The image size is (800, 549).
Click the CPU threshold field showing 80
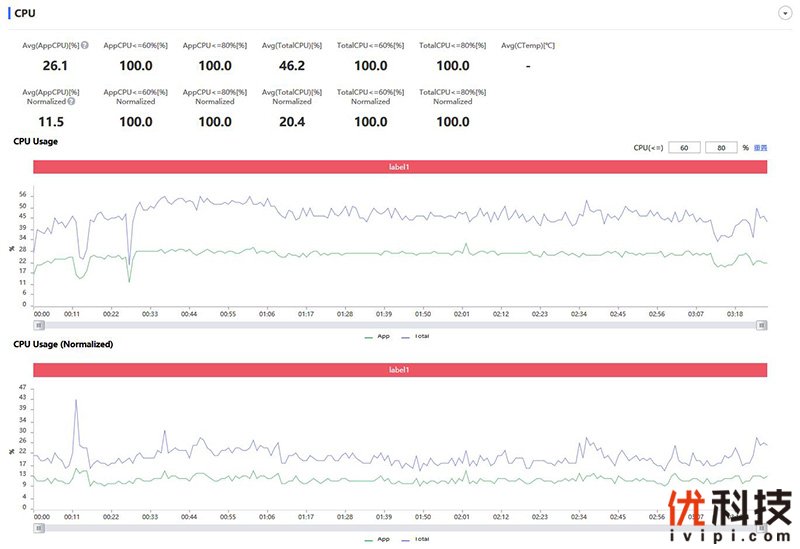click(x=720, y=147)
